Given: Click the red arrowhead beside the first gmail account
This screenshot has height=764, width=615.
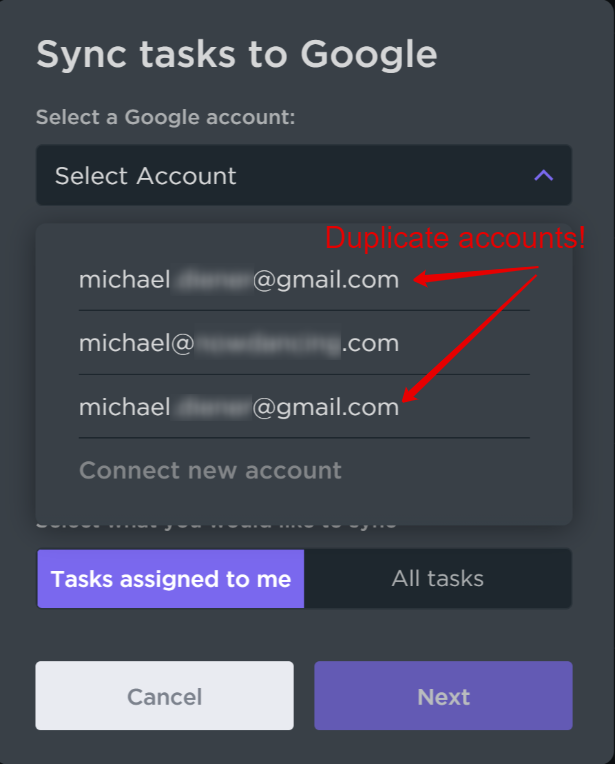Looking at the screenshot, I should tap(422, 279).
